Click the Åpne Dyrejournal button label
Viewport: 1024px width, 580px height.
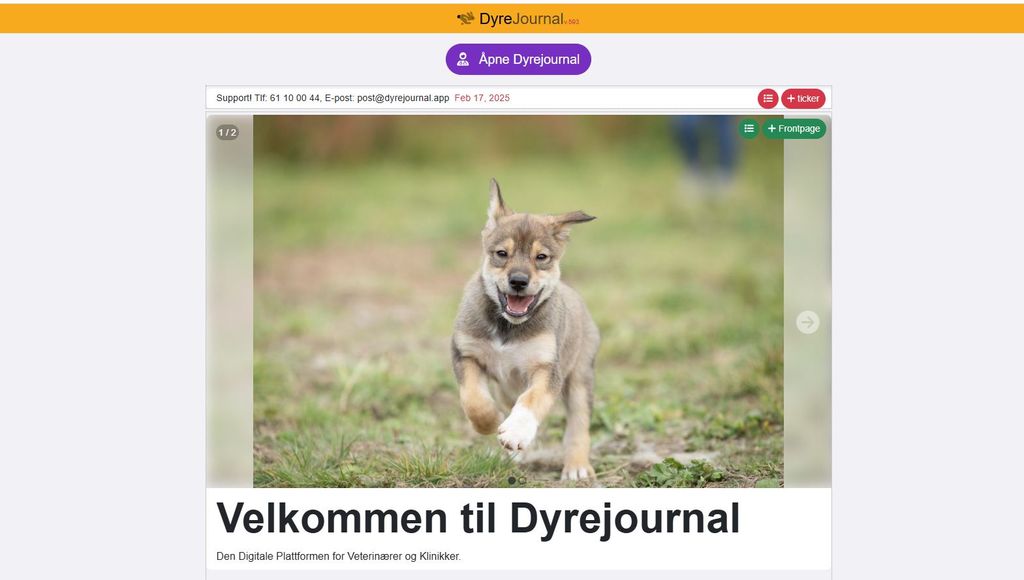(x=529, y=59)
